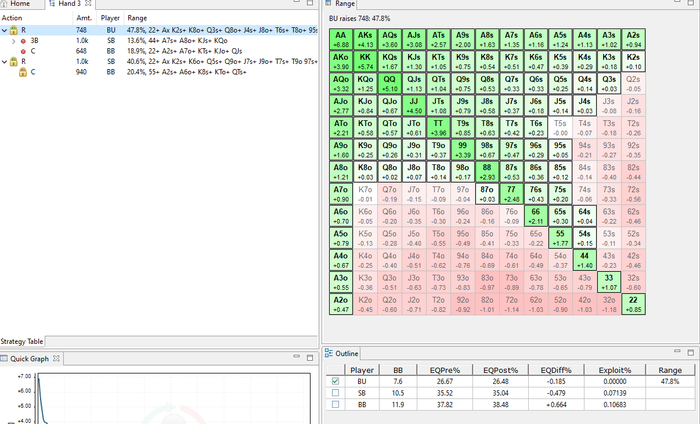The image size is (700, 424).
Task: Click the lock icon on the BB 940 call row
Action: 23,72
